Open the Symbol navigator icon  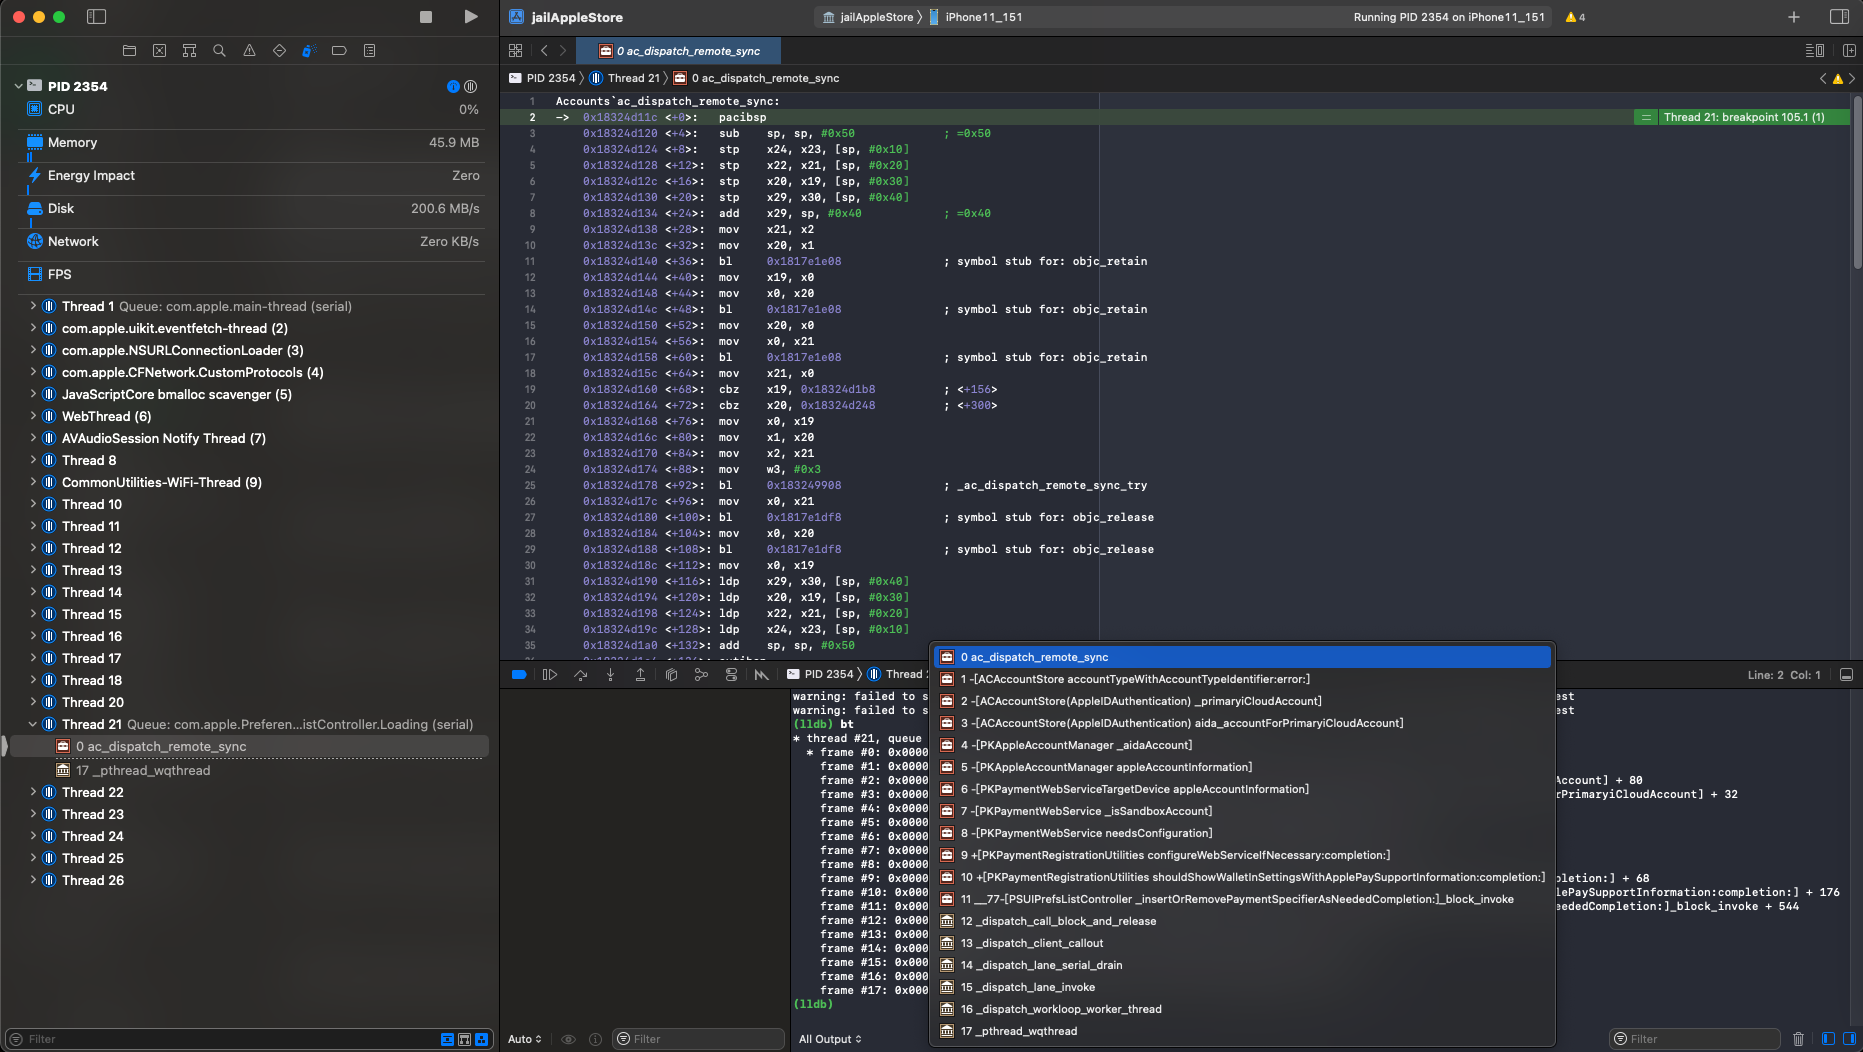click(x=189, y=50)
